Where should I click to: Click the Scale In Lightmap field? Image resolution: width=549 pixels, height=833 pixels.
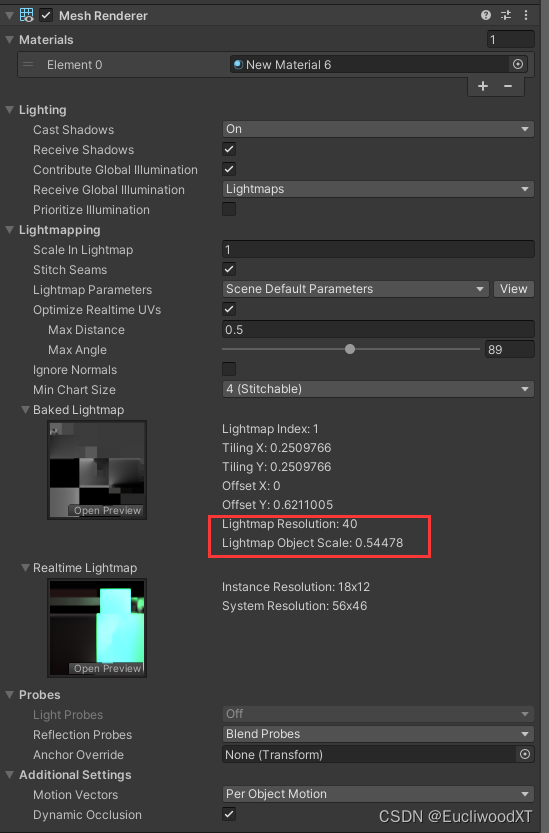click(378, 249)
